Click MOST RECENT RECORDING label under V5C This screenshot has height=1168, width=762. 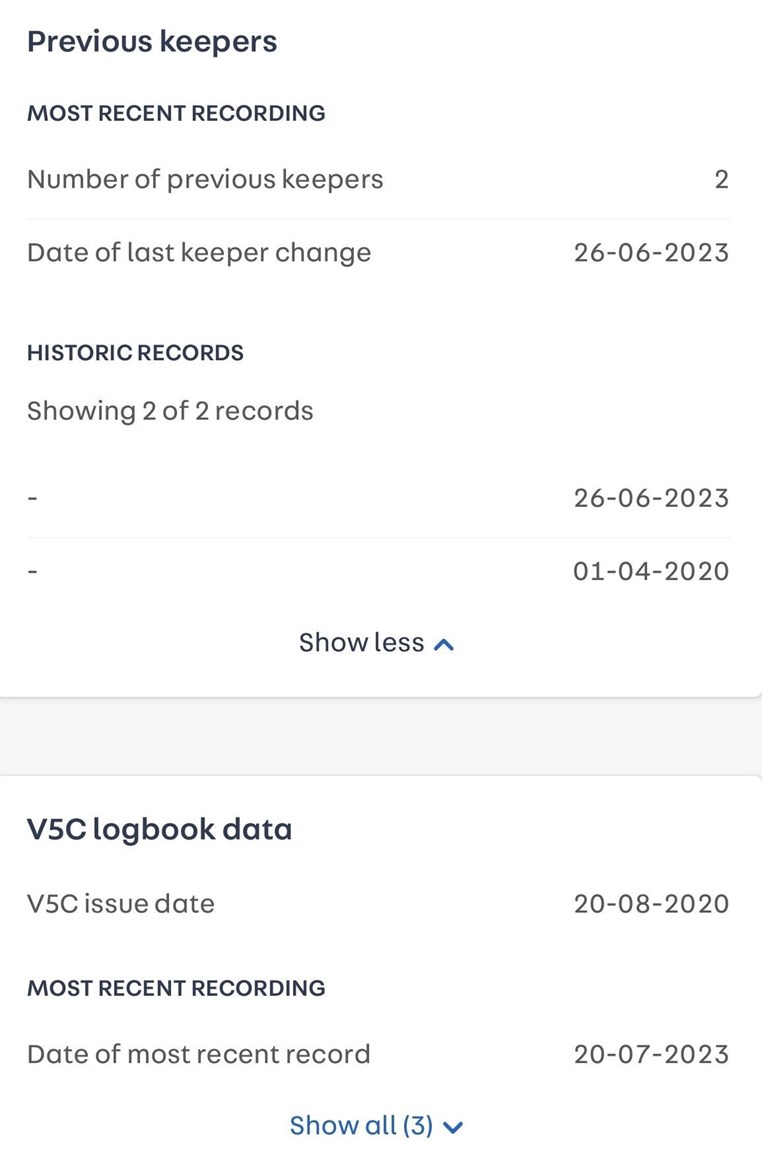point(176,988)
